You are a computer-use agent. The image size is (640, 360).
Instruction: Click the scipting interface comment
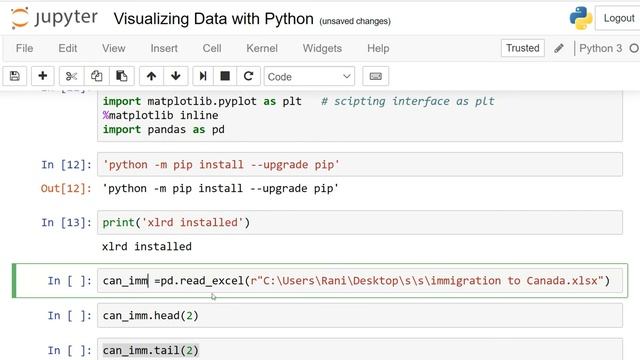pos(408,101)
